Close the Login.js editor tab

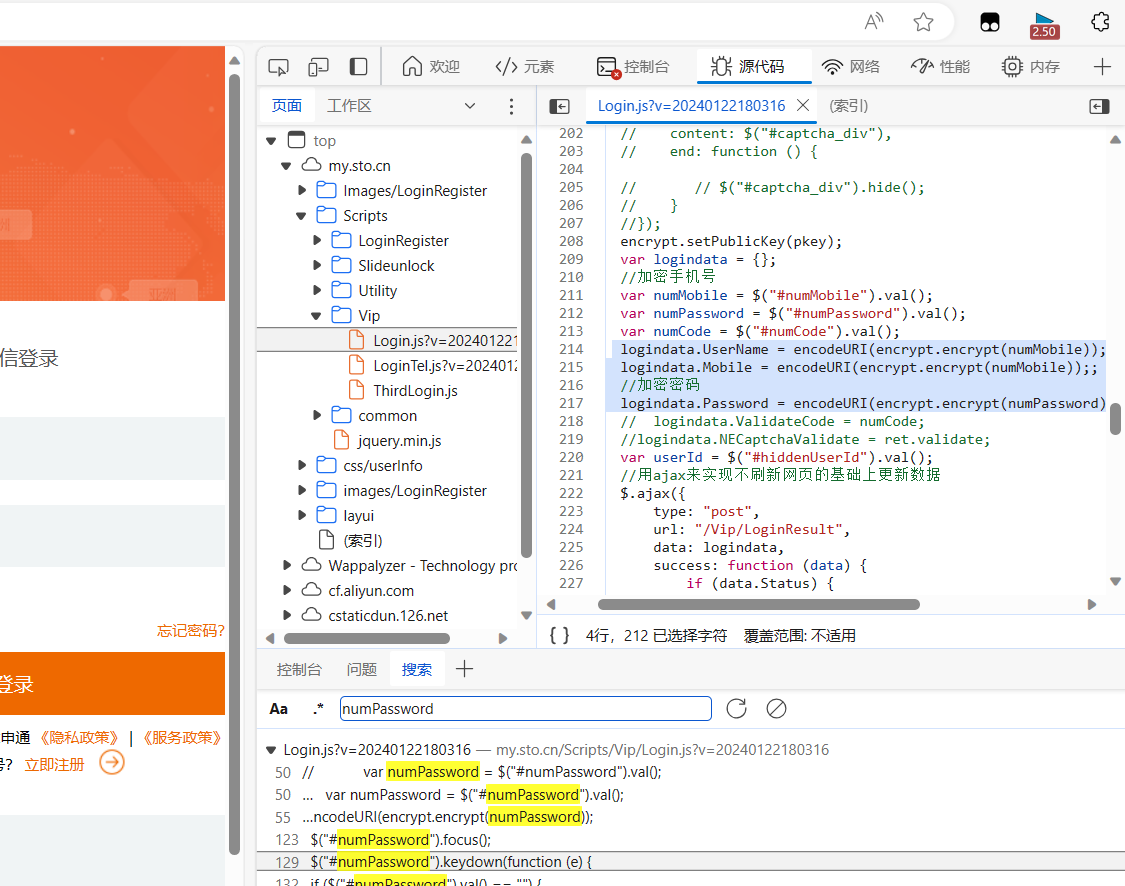click(x=804, y=105)
